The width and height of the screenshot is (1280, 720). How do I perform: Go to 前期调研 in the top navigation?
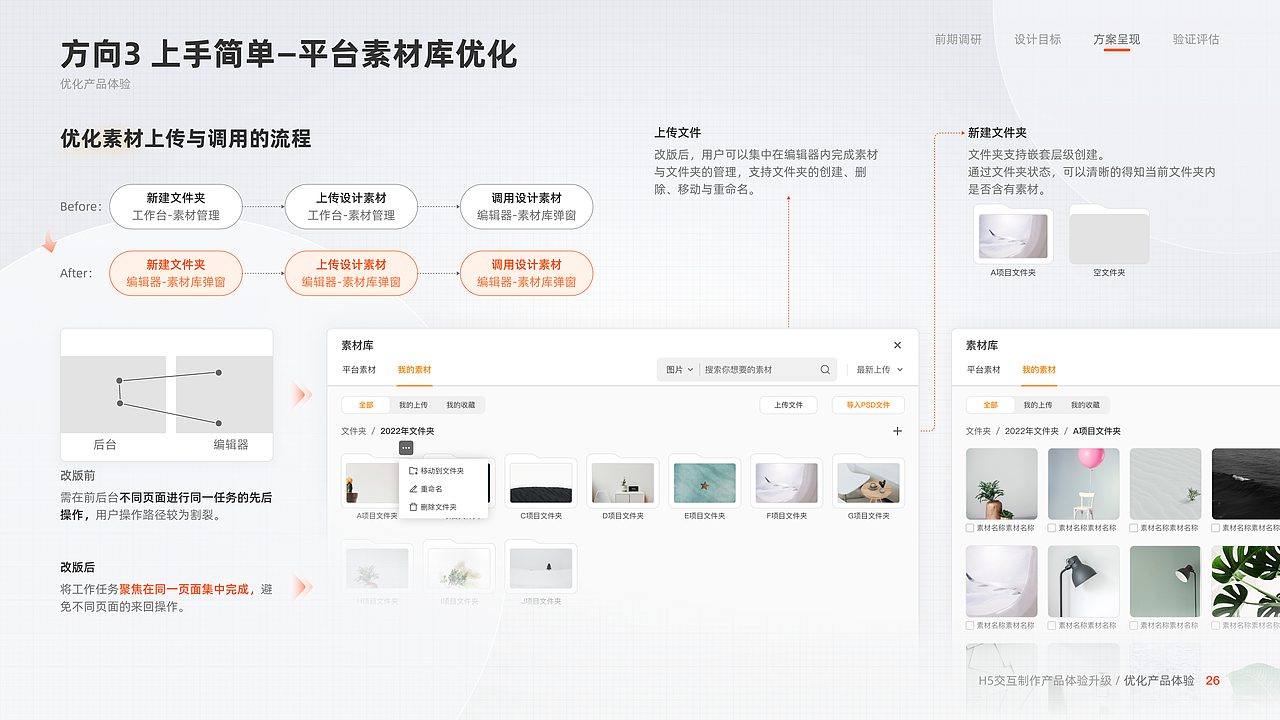(x=958, y=40)
